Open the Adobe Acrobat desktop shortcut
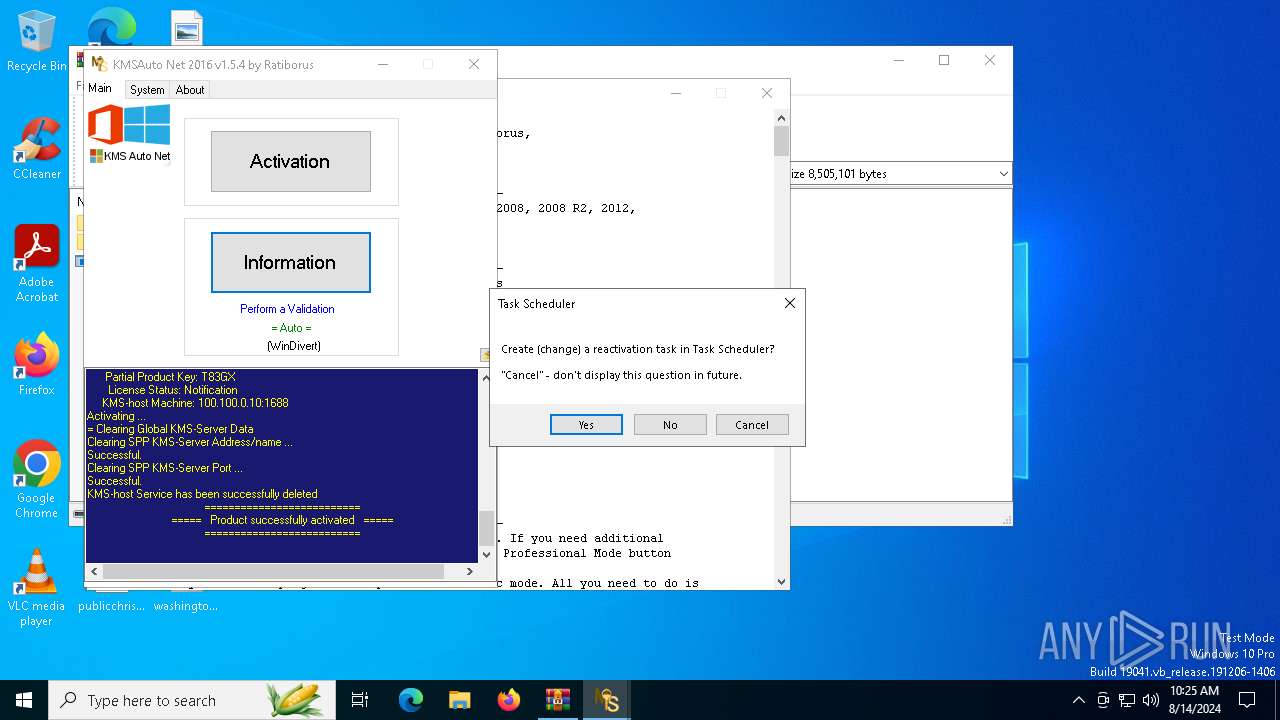 point(37,263)
